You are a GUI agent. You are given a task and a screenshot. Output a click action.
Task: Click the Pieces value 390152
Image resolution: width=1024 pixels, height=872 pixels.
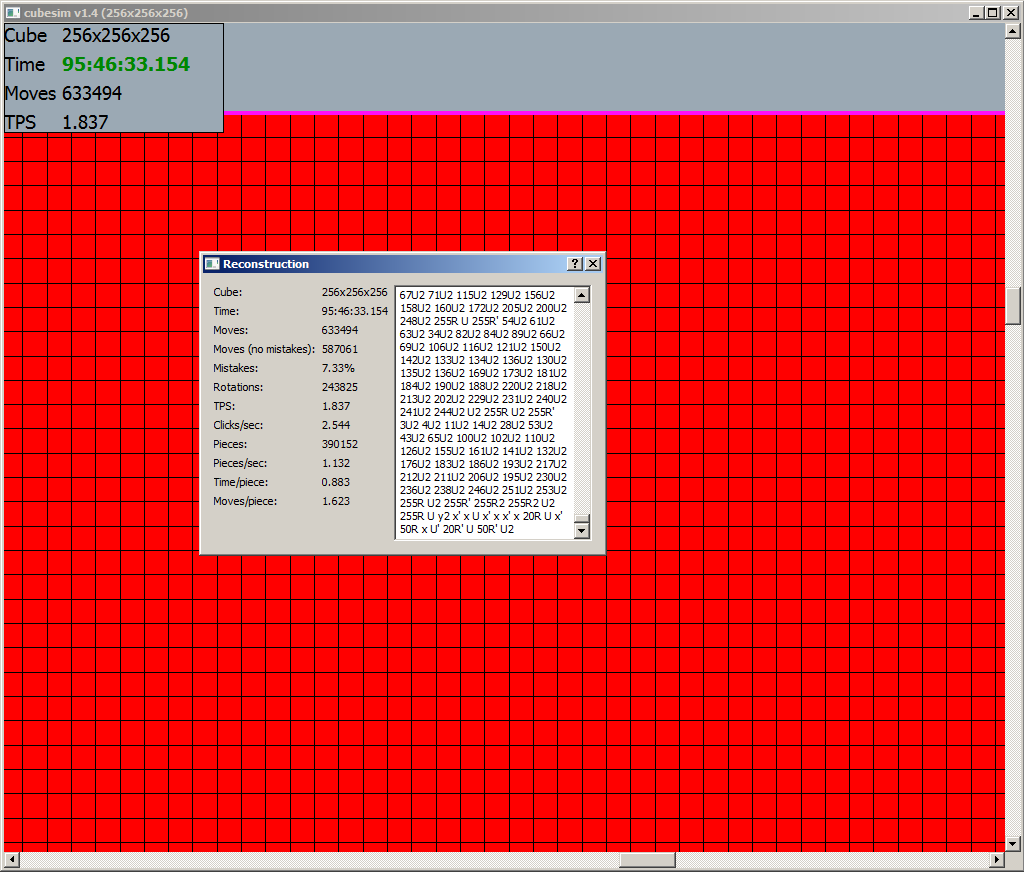coord(340,444)
